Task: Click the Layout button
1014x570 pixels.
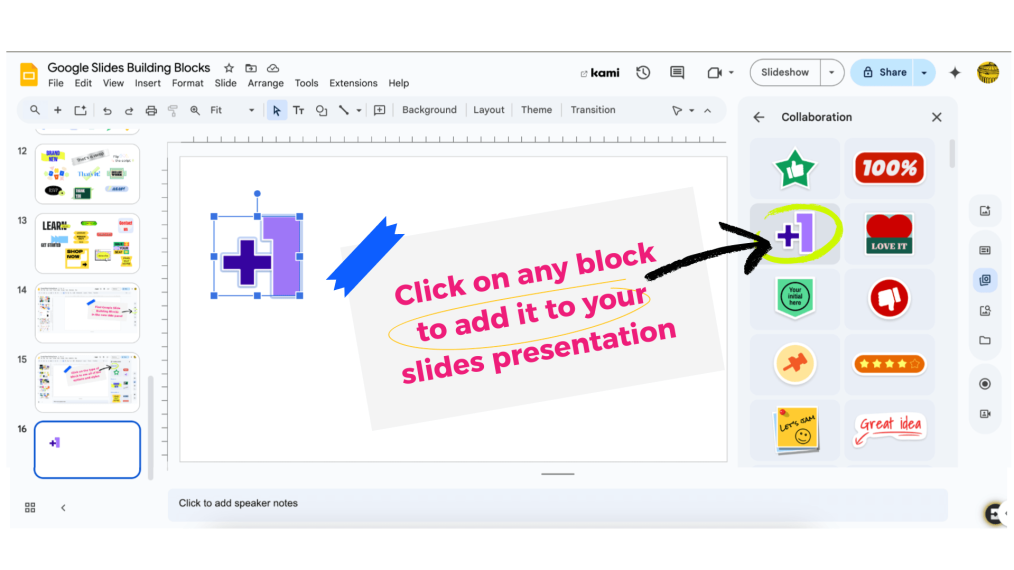Action: (488, 110)
